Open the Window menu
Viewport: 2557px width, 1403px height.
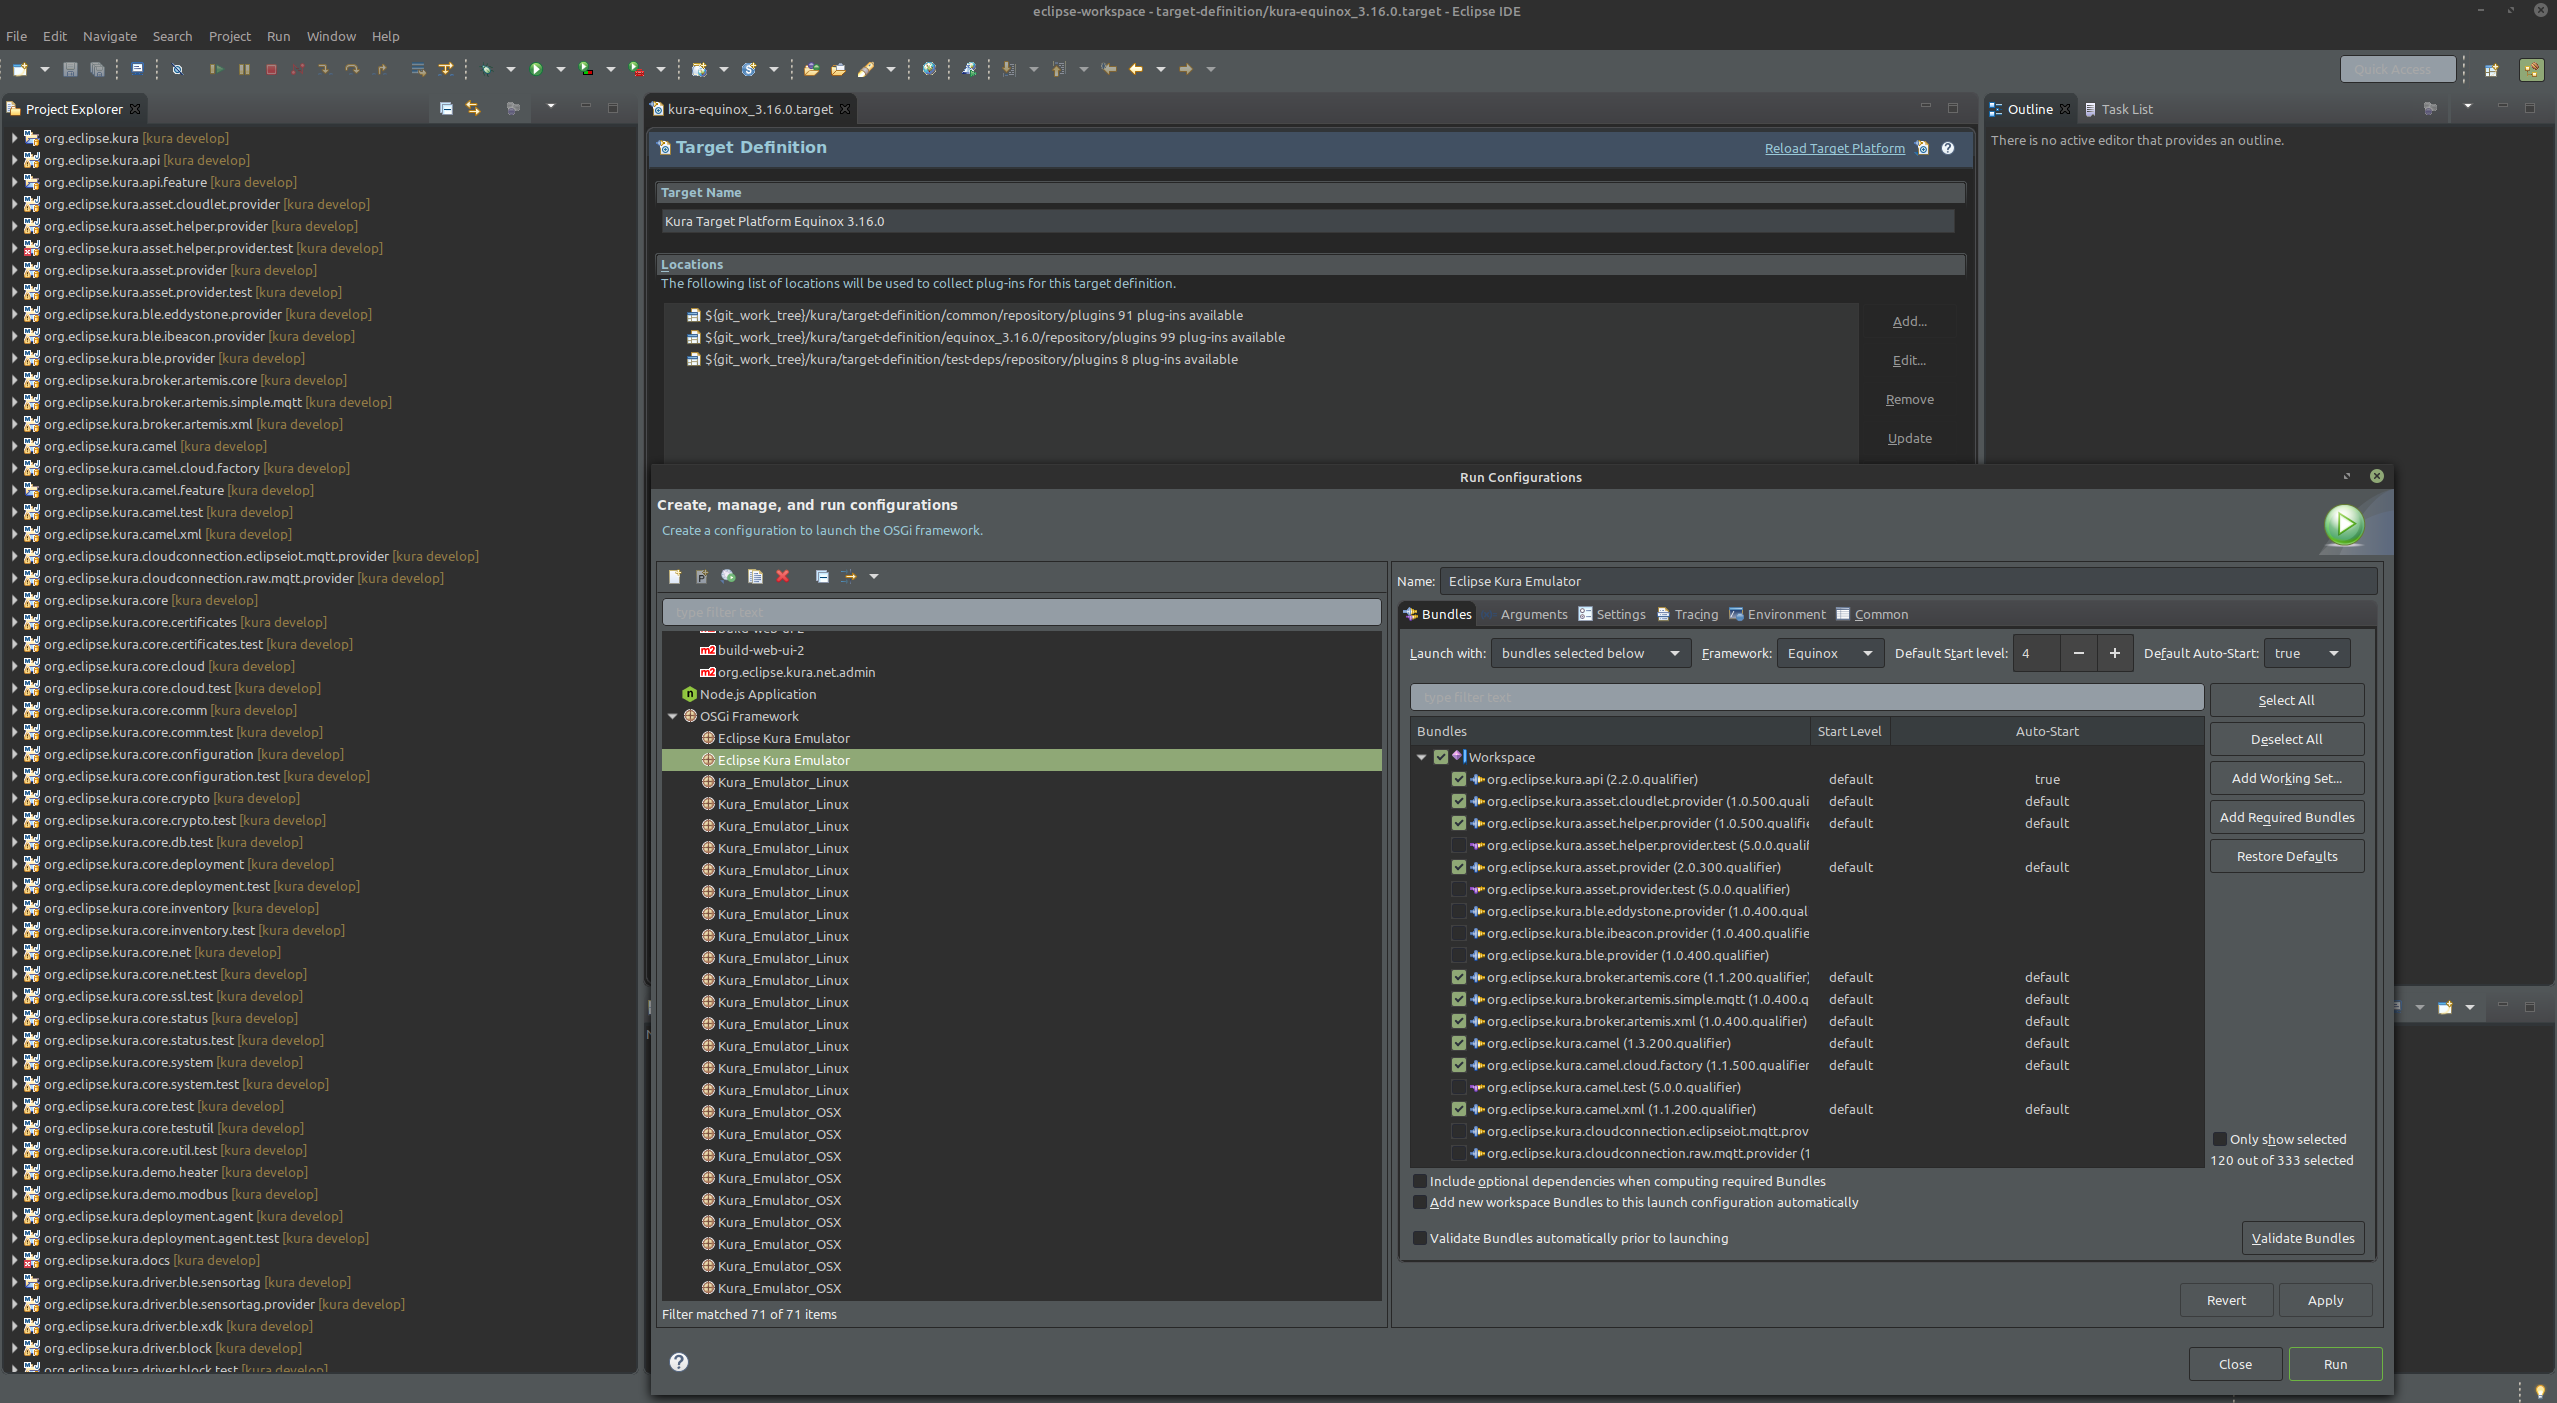tap(331, 36)
